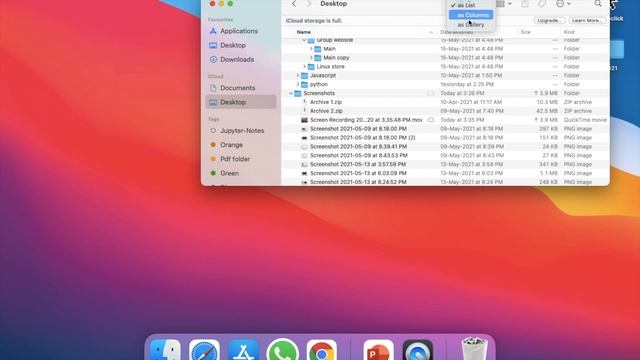Click the Screen Recording movie file icon
Viewport: 640px width, 360px height.
tap(304, 120)
